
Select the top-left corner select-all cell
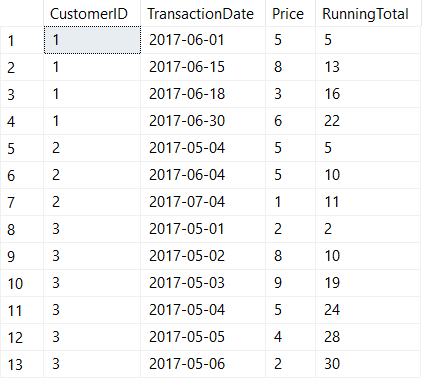click(x=22, y=13)
